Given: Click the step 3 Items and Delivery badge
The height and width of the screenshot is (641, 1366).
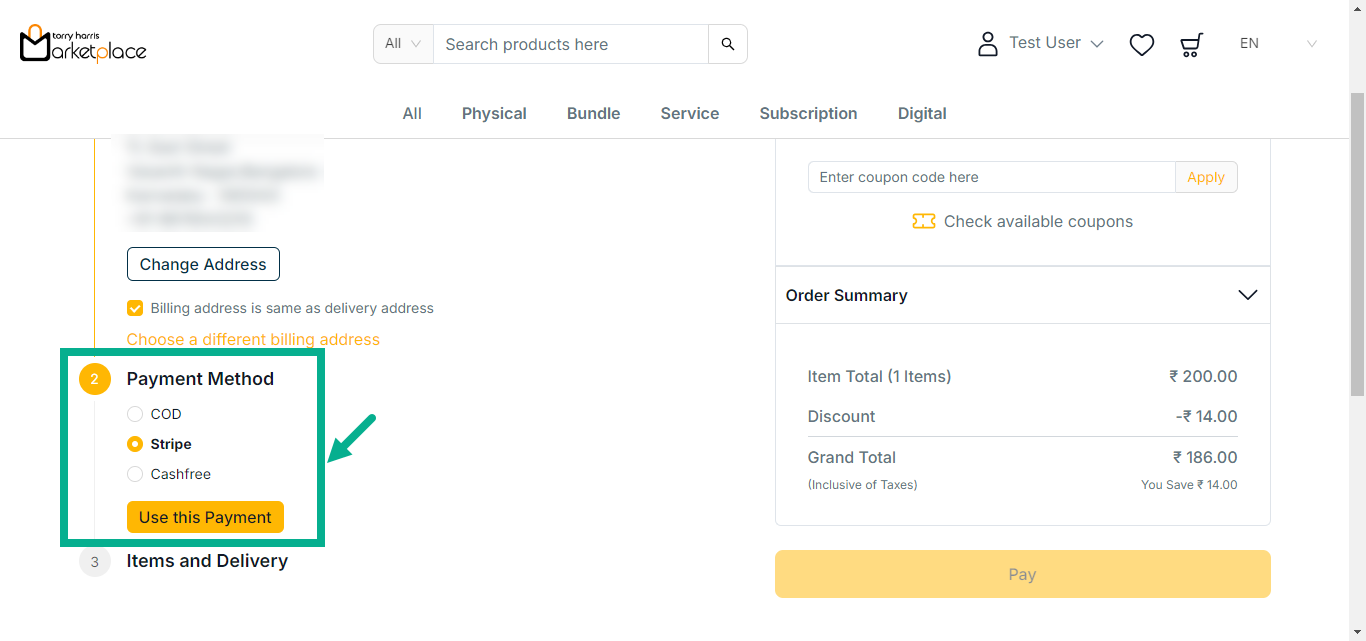Looking at the screenshot, I should [x=95, y=562].
